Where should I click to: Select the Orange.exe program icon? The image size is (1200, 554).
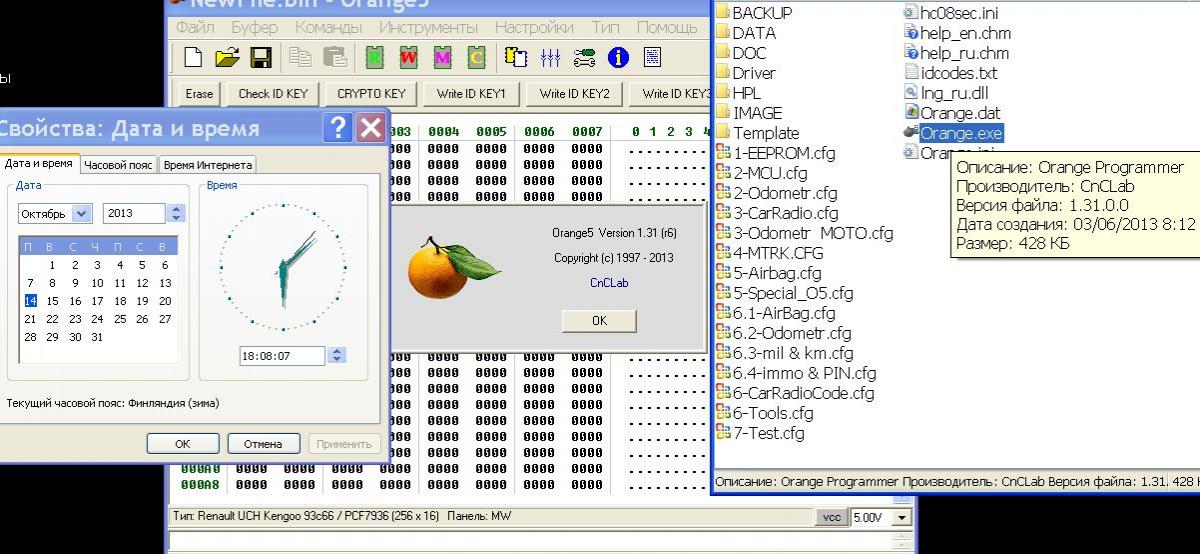coord(911,132)
